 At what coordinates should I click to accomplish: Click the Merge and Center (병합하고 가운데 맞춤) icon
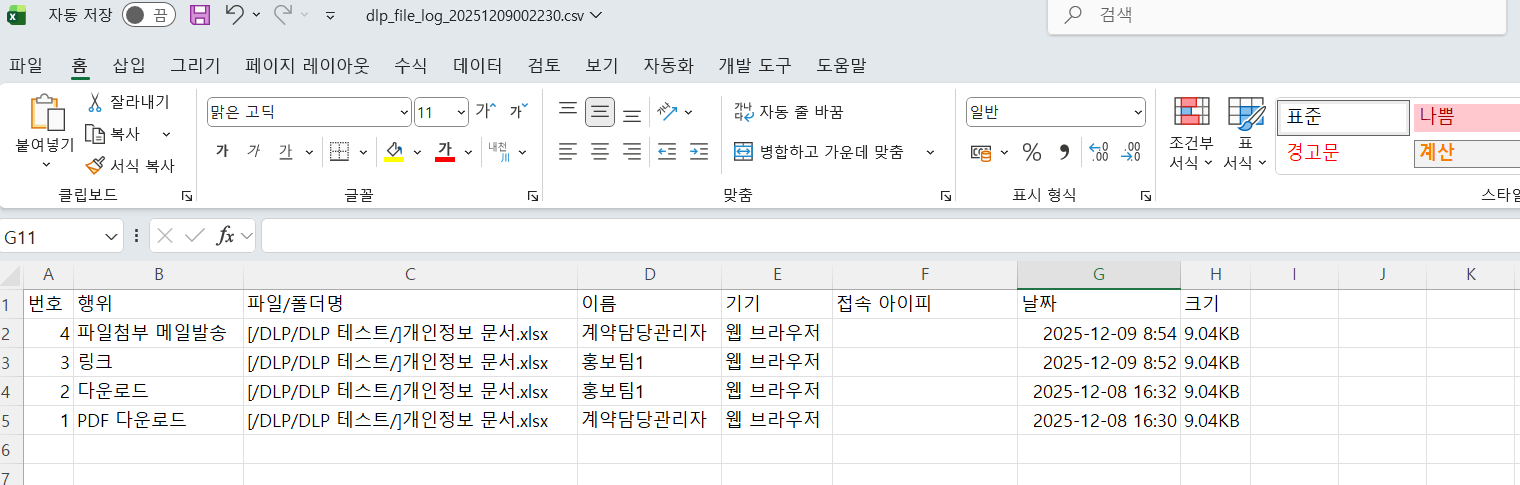[743, 152]
